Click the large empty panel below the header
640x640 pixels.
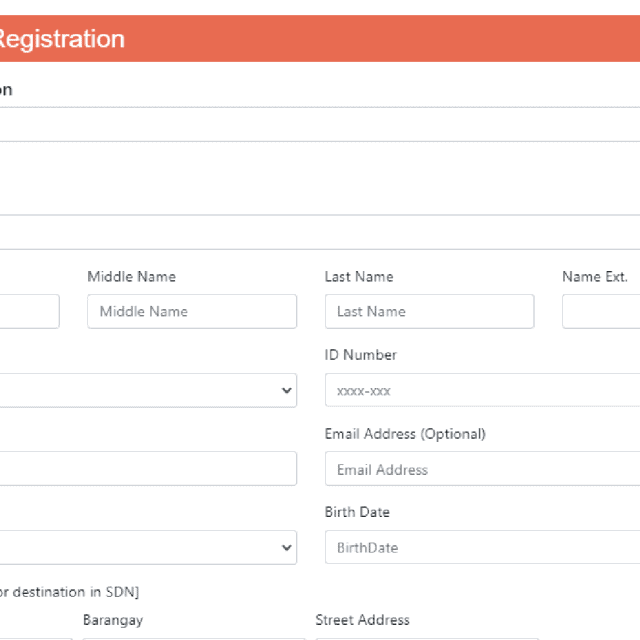(x=320, y=178)
